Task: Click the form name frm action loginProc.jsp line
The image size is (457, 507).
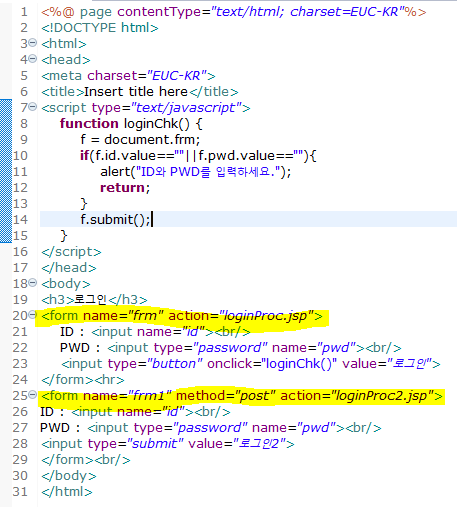Action: (182, 316)
